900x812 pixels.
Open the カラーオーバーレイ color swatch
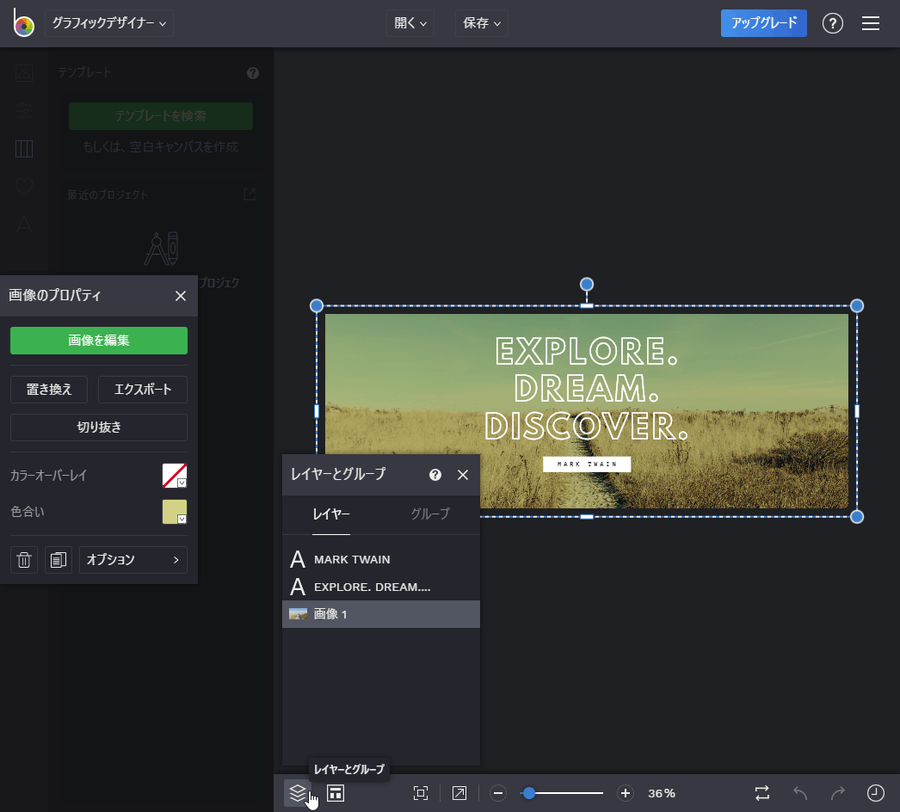coord(174,476)
